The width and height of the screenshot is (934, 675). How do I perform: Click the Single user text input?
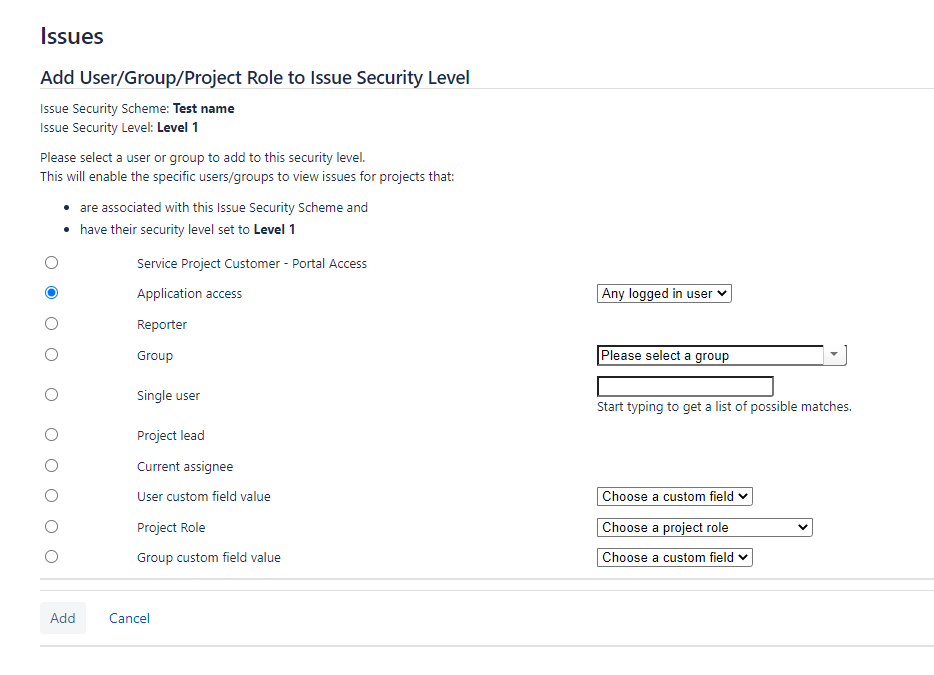(x=685, y=386)
